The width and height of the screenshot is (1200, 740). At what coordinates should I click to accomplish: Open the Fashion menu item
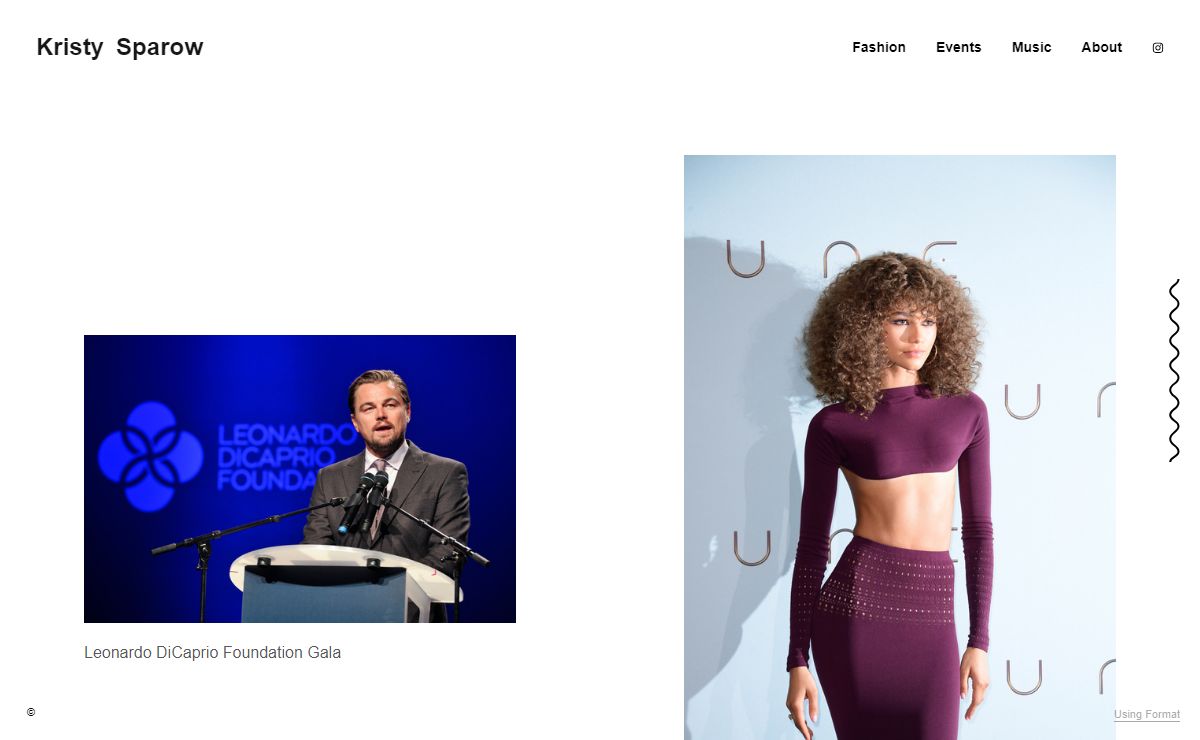879,47
